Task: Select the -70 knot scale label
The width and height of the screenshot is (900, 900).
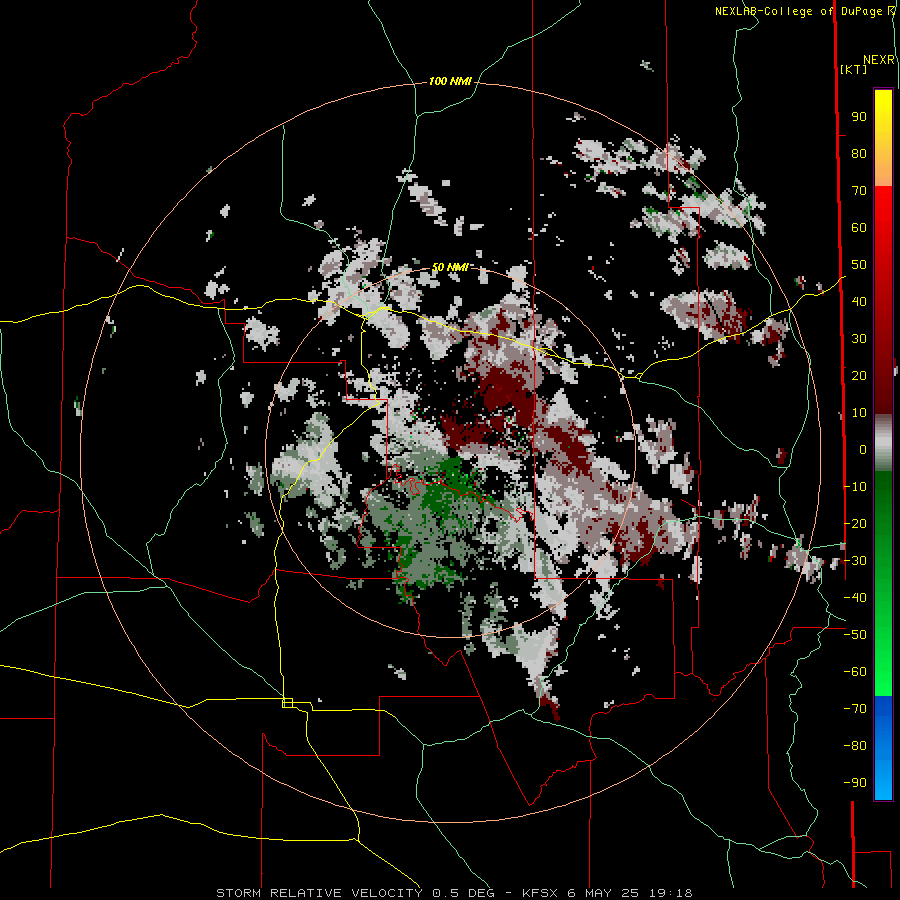Action: [x=855, y=709]
